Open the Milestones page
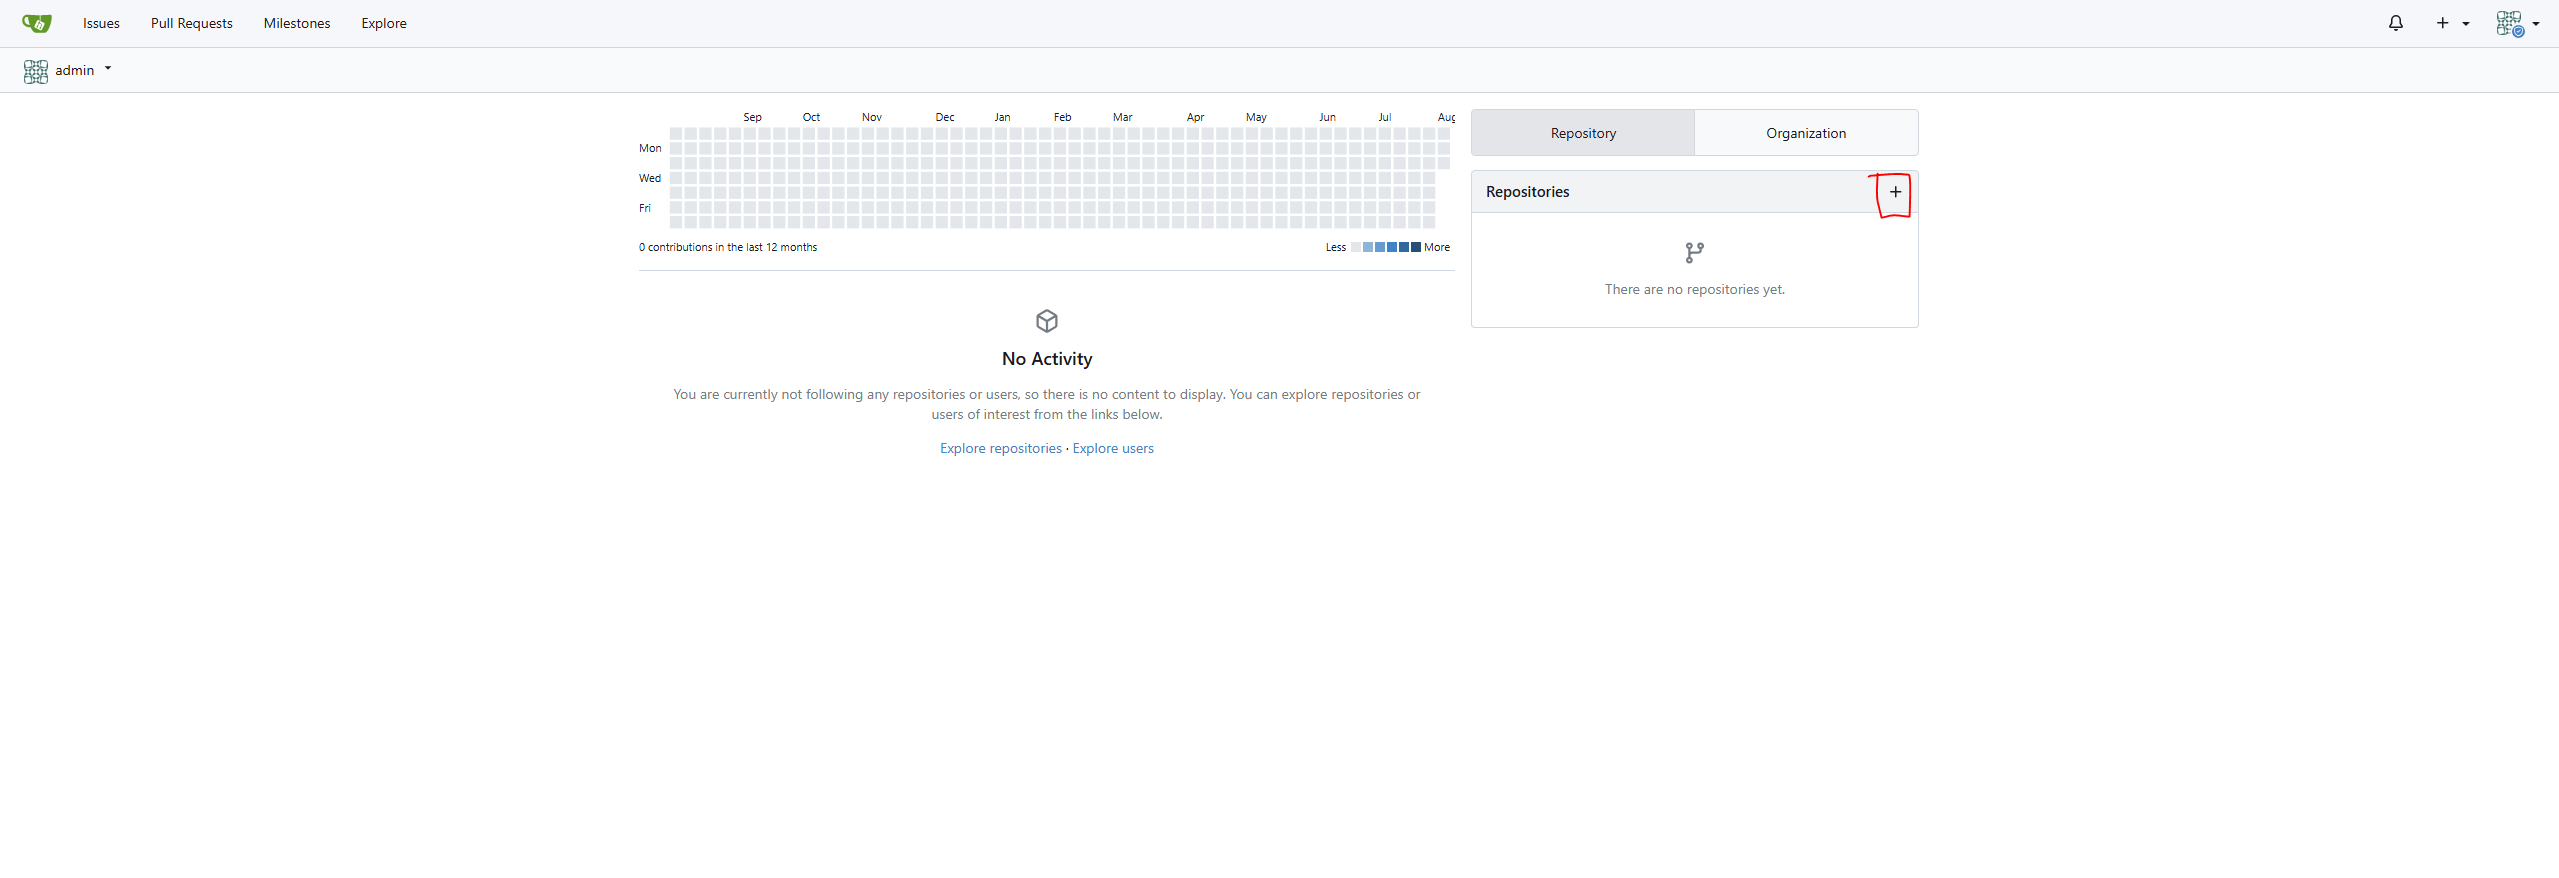 point(297,23)
